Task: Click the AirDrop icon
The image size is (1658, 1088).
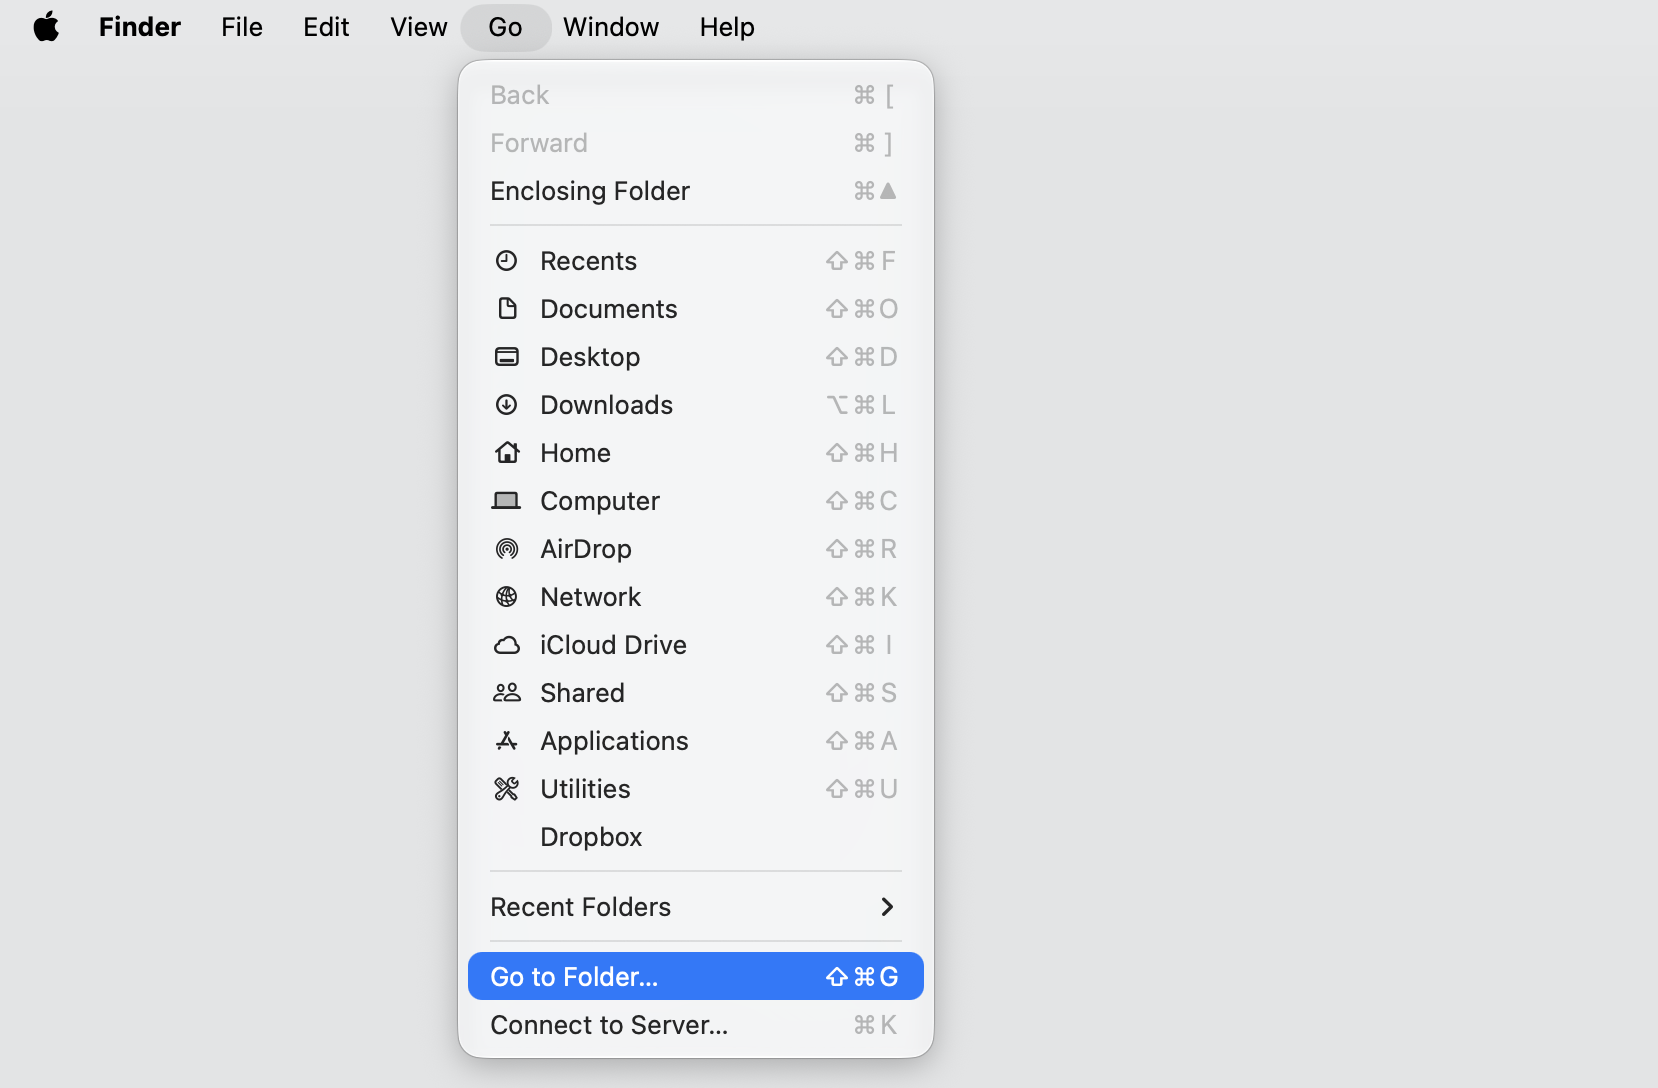Action: point(507,549)
